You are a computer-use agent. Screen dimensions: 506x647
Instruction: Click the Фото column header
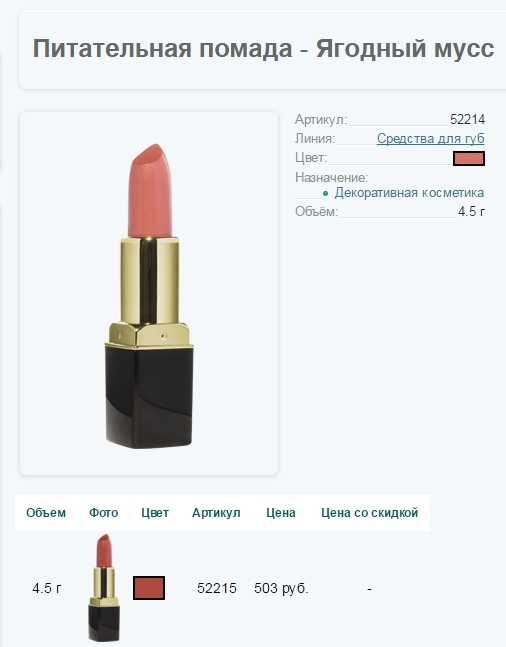point(104,513)
